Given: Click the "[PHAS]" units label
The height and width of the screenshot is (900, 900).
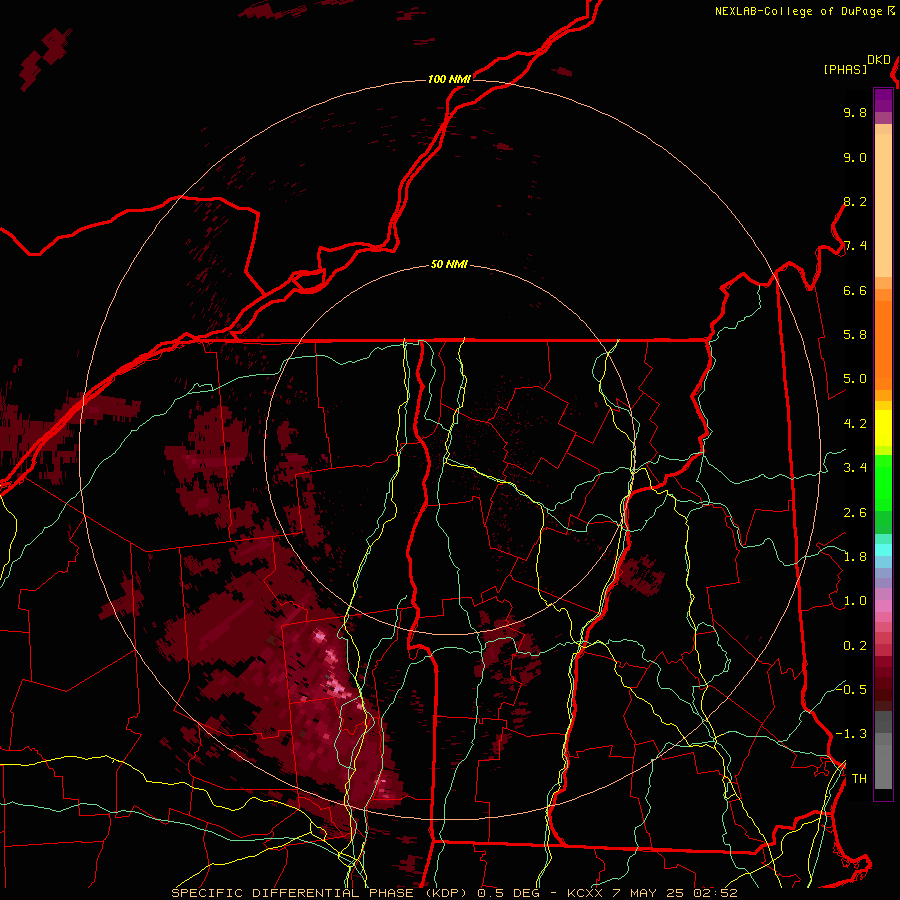Looking at the screenshot, I should pos(845,70).
